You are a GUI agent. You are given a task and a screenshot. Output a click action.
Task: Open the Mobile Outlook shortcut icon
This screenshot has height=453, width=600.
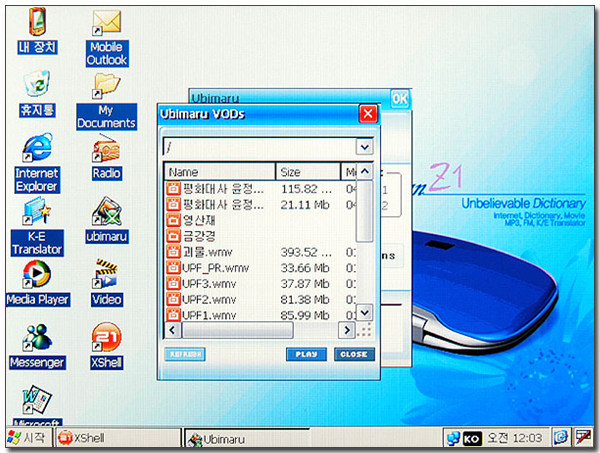(107, 23)
